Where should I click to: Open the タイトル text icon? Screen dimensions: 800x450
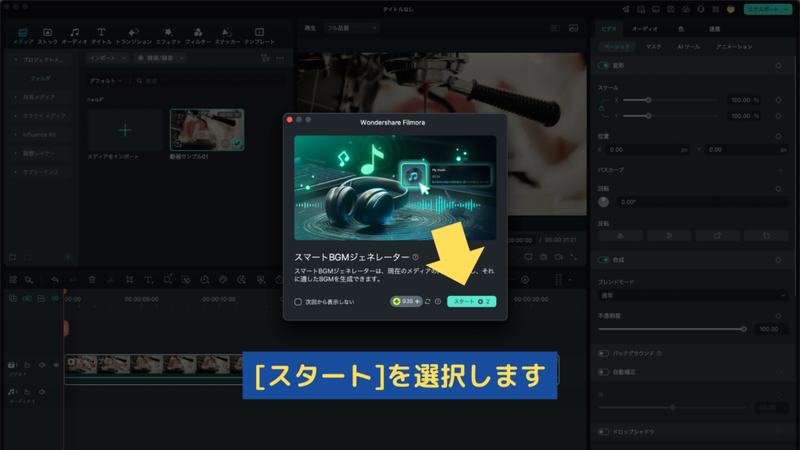101,36
